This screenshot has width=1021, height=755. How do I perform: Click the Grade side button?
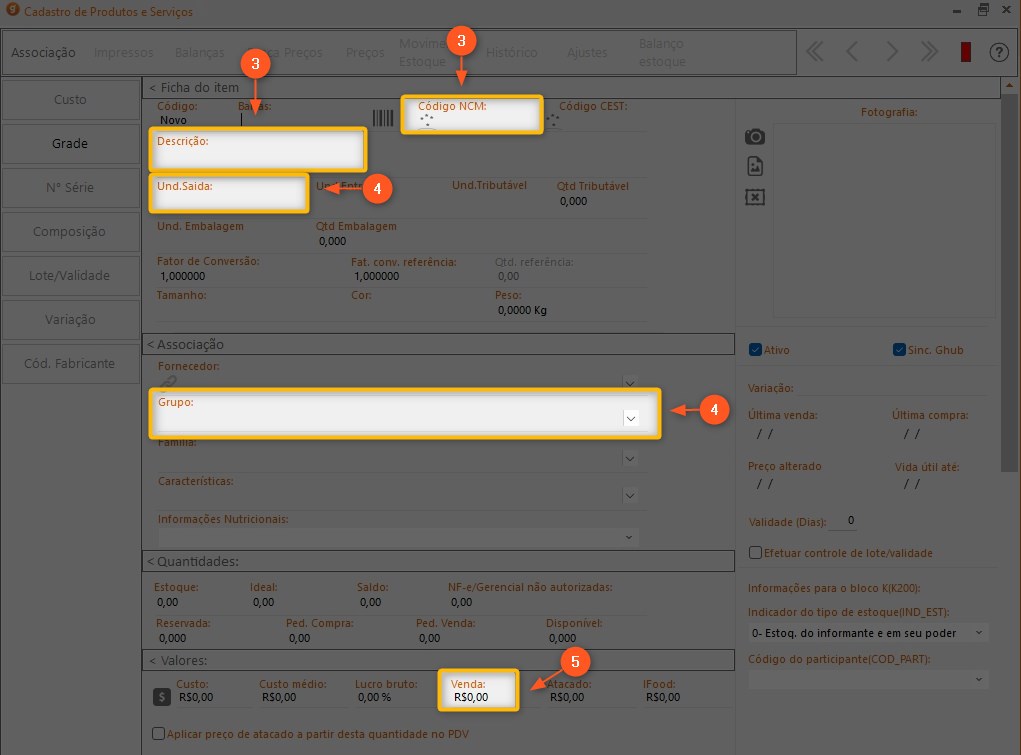click(70, 144)
